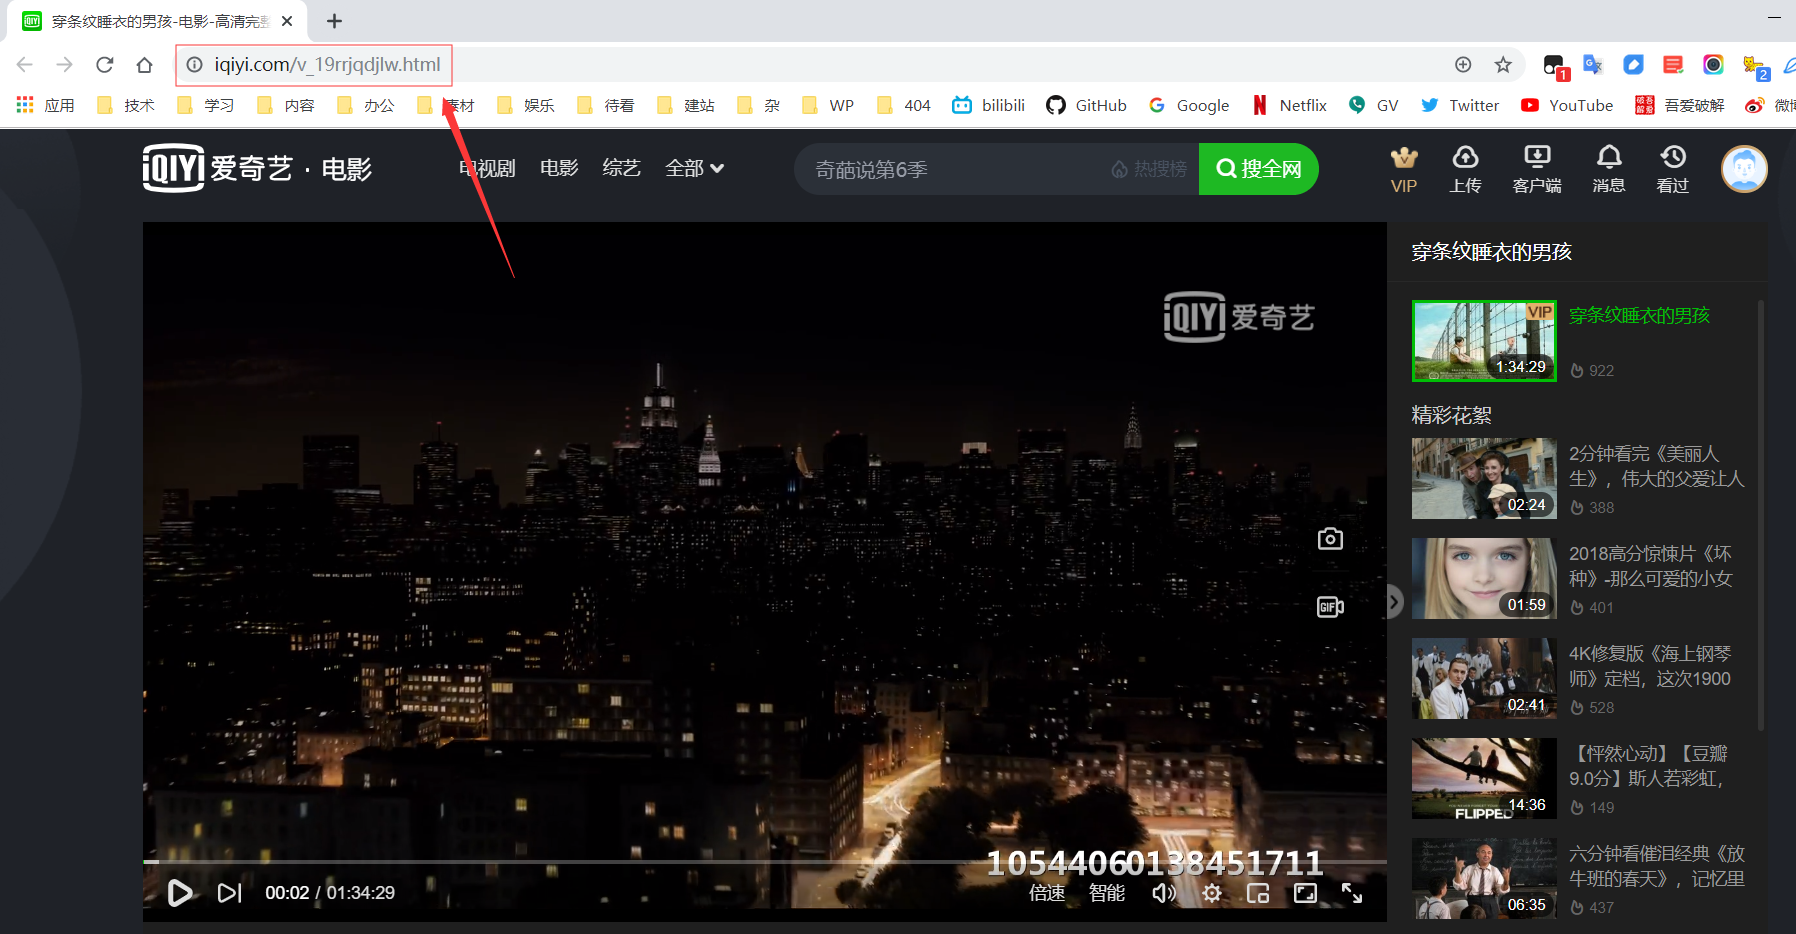This screenshot has width=1796, height=934.
Task: Open the 客户端 client download
Action: pos(1537,170)
